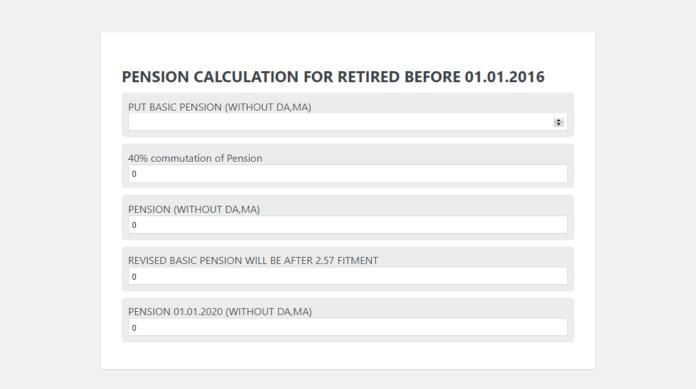Click the 0 value in Pension 01.01.2020 field
Screen dimensions: 696x389
point(134,328)
